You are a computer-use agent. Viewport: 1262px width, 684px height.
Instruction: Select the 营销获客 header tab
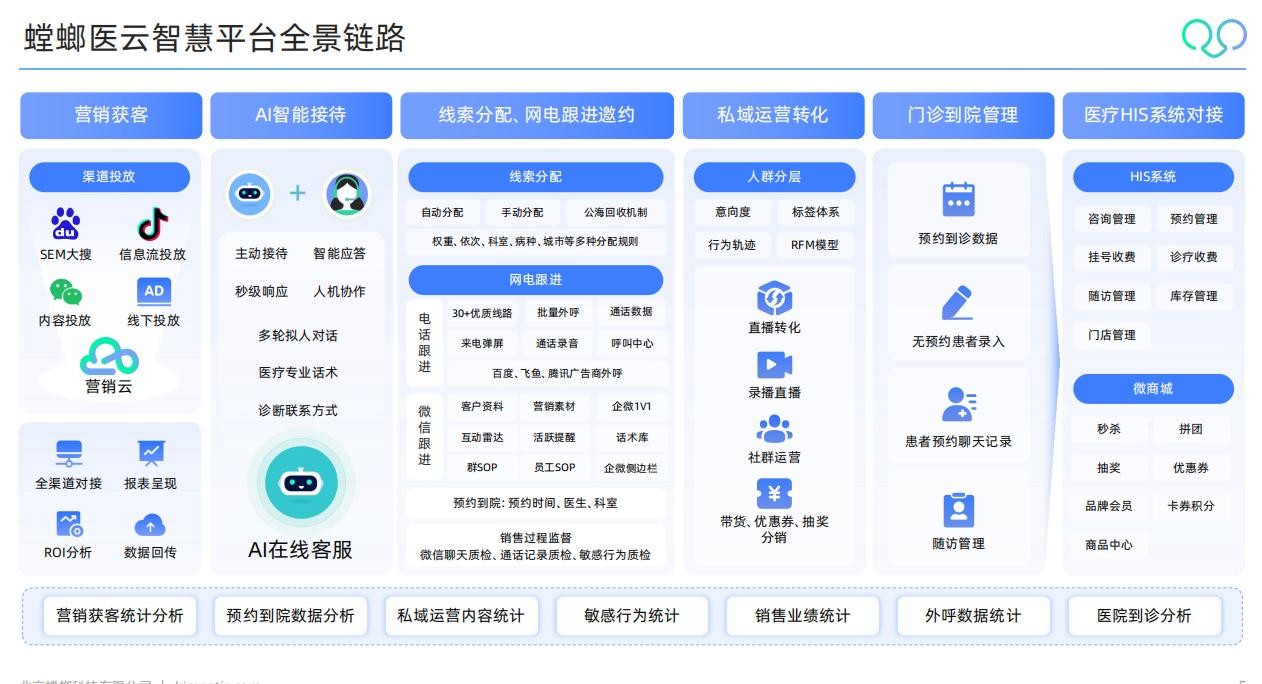tap(111, 115)
